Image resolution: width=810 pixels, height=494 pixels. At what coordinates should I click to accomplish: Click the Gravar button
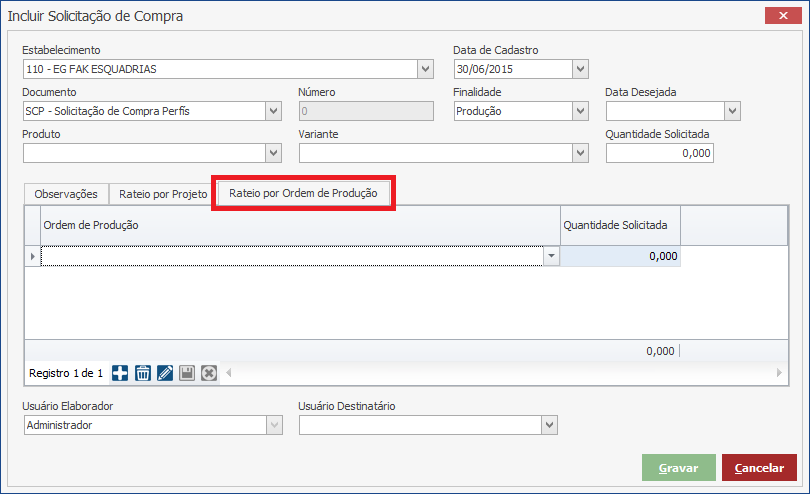[679, 468]
